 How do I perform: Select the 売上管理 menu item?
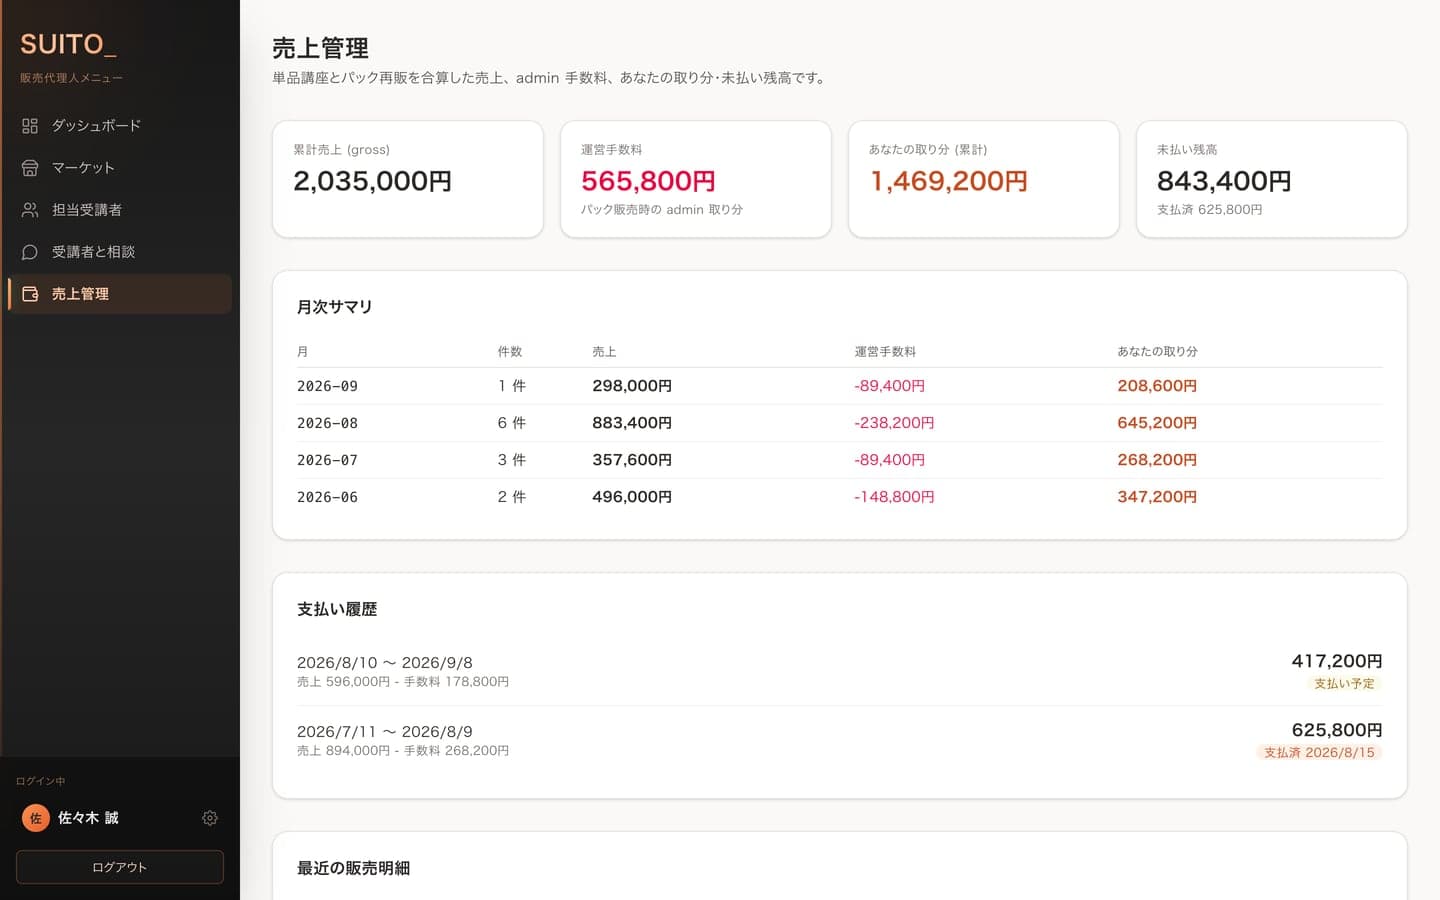pos(120,294)
